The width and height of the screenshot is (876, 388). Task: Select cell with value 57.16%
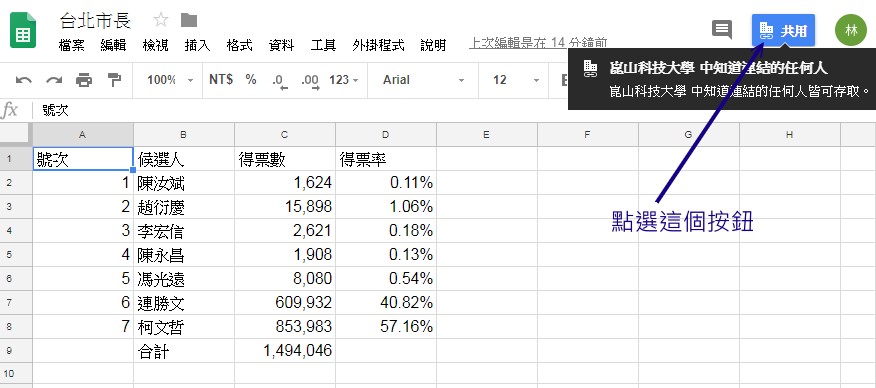(386, 327)
